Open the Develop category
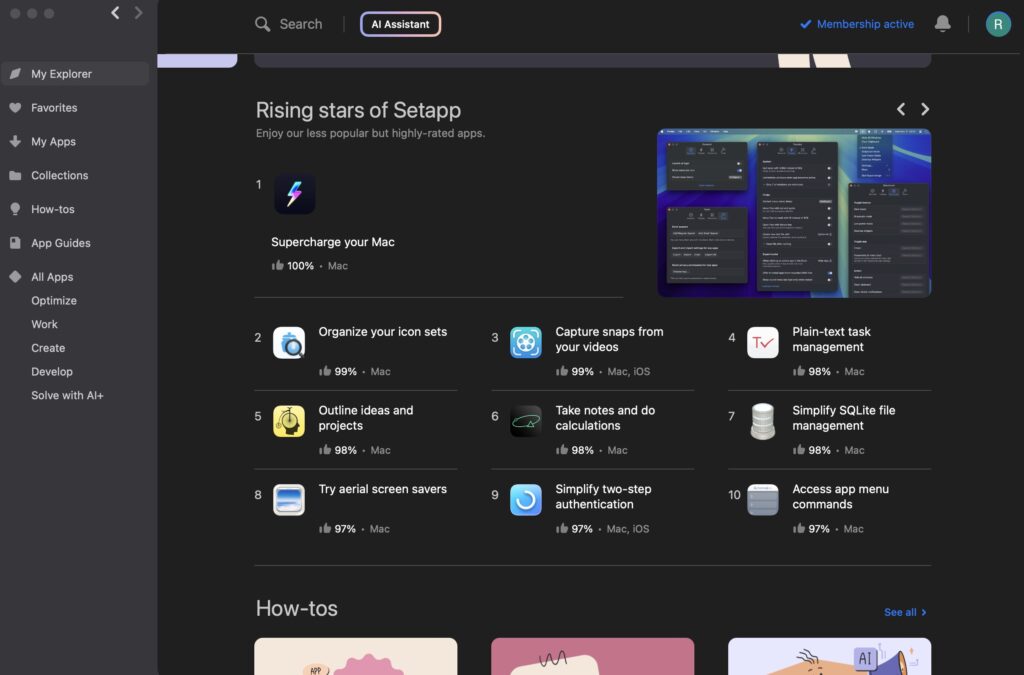The height and width of the screenshot is (675, 1024). (x=52, y=371)
